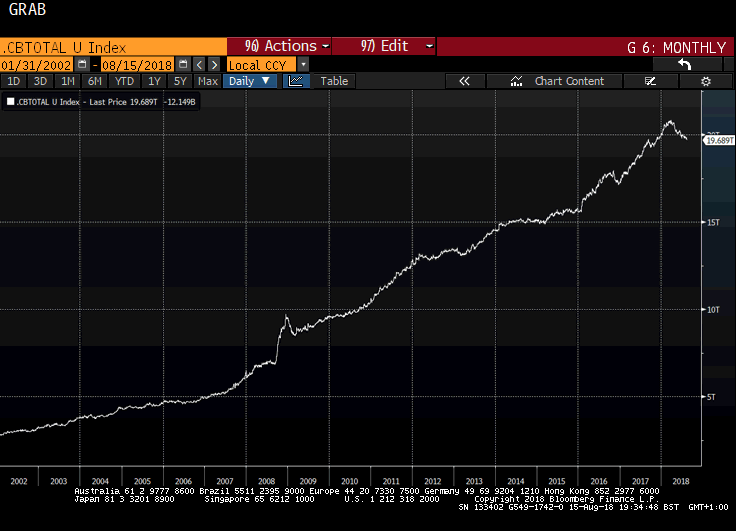
Task: Click the 19.689T last price axis tag
Action: 720,140
